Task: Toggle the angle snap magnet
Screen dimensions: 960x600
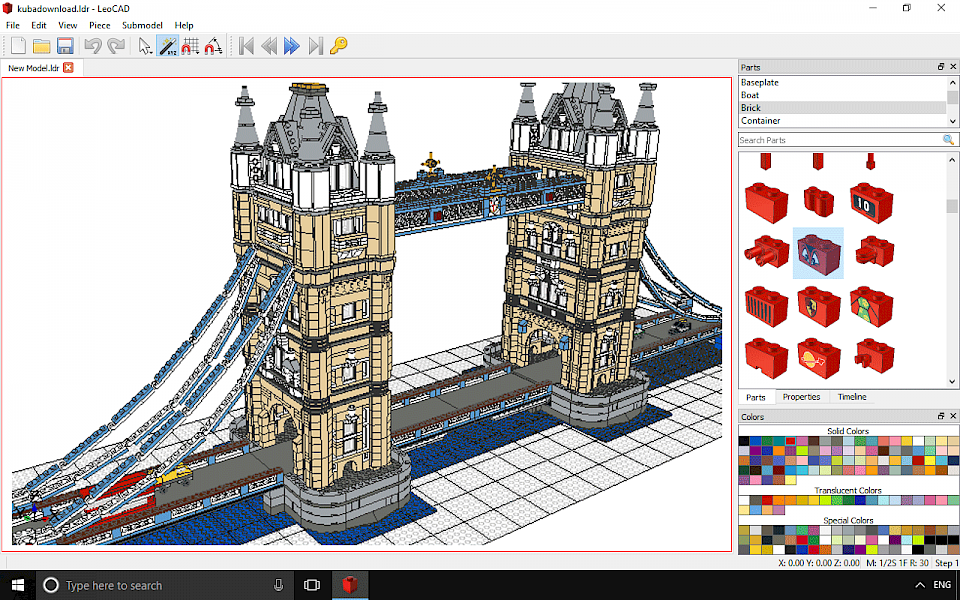Action: pos(213,46)
